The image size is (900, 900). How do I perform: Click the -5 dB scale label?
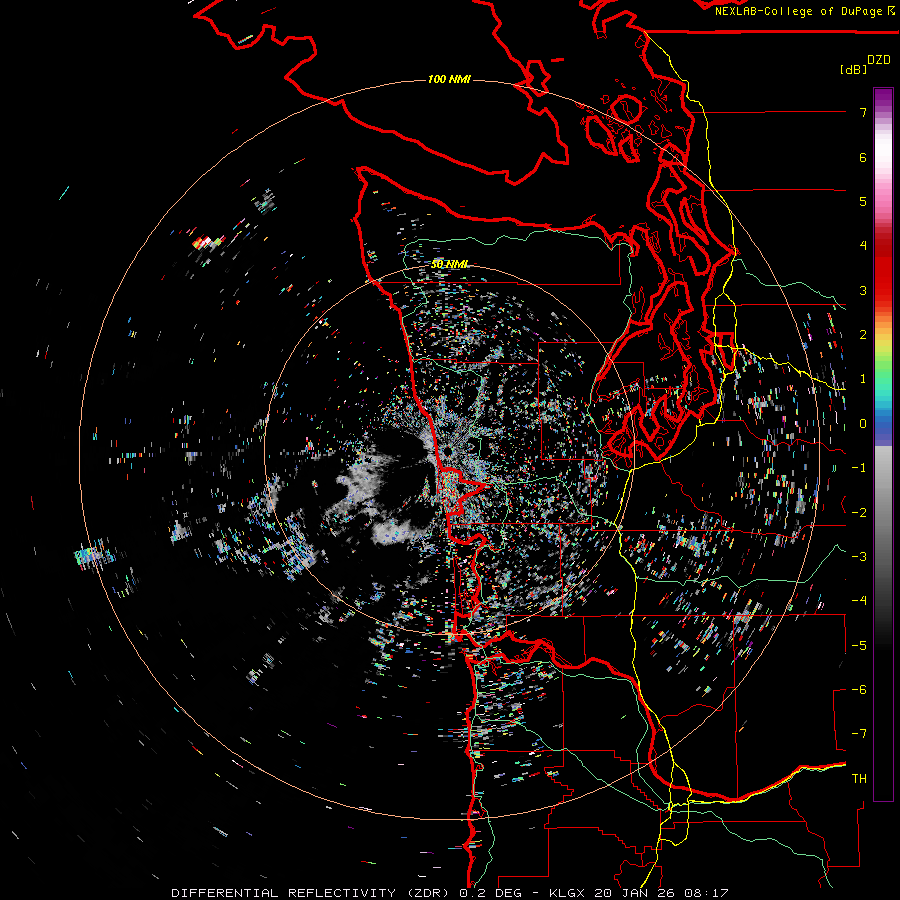(x=859, y=646)
